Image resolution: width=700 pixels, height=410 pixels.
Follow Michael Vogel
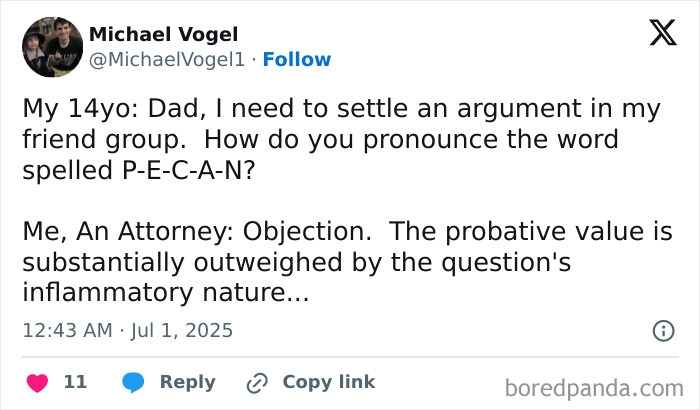tap(296, 60)
